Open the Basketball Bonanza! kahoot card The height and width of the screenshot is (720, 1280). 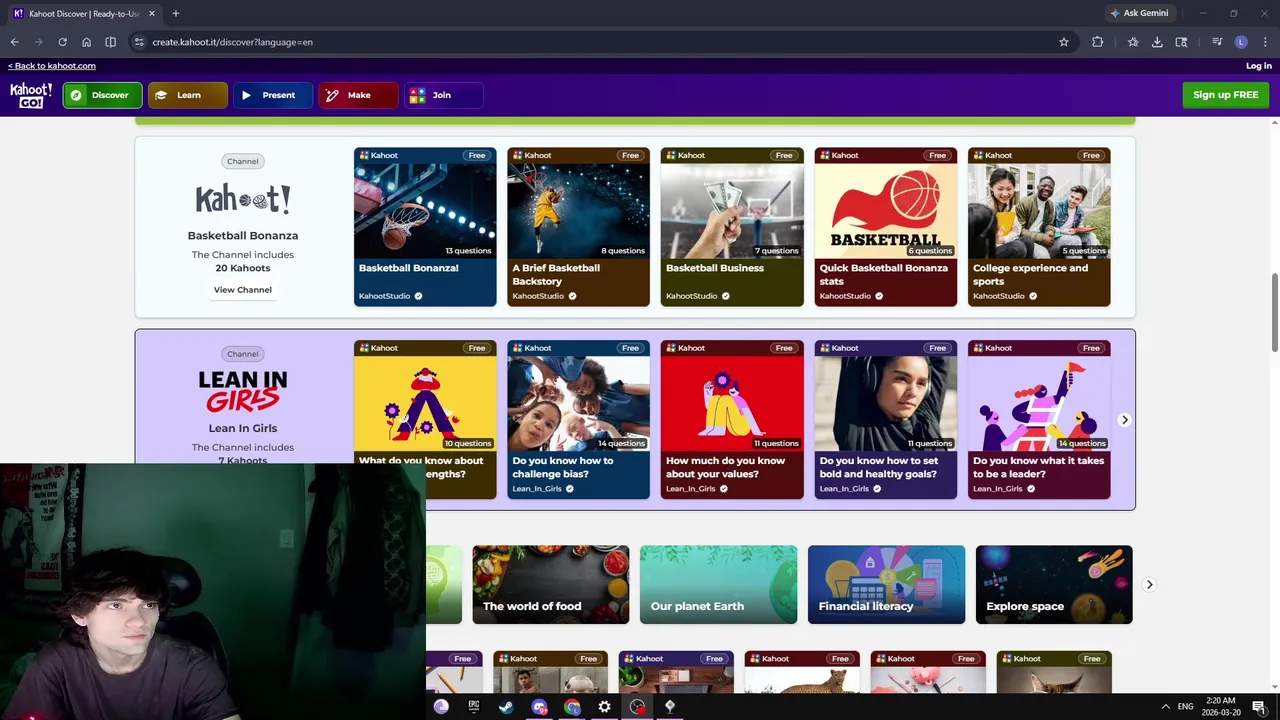425,227
